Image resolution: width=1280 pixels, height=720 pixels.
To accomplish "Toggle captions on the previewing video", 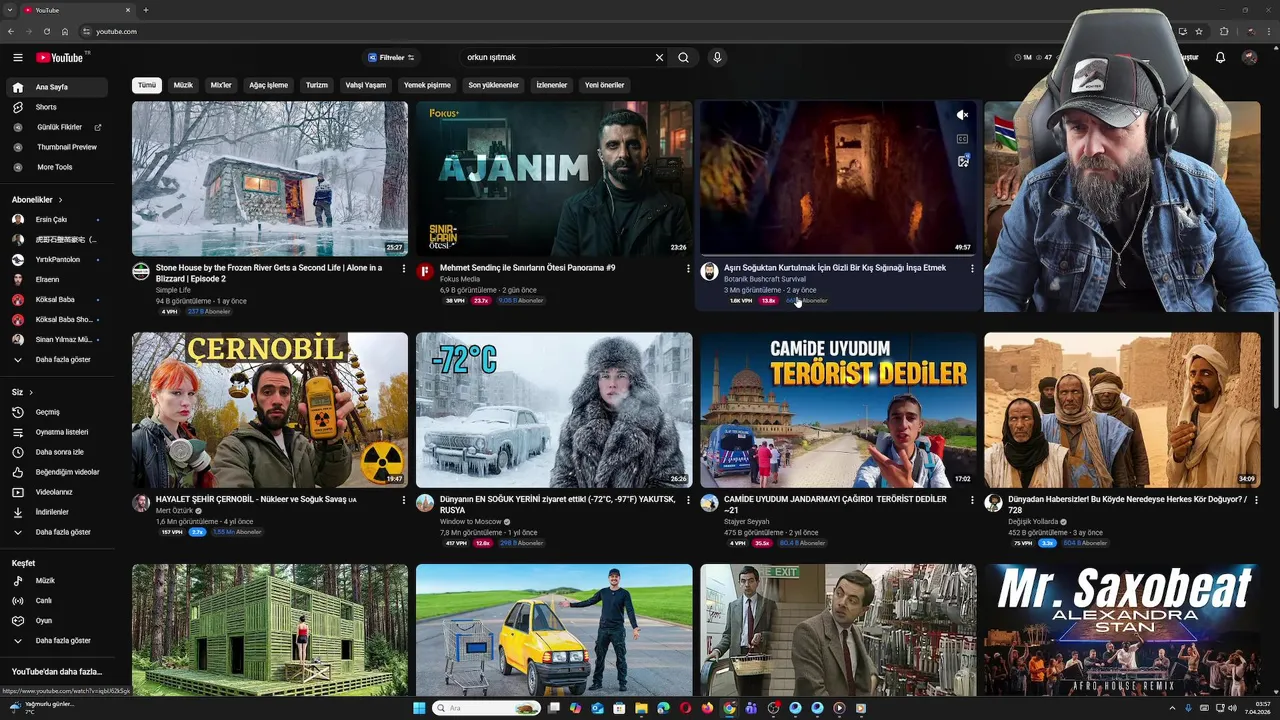I will pyautogui.click(x=962, y=138).
